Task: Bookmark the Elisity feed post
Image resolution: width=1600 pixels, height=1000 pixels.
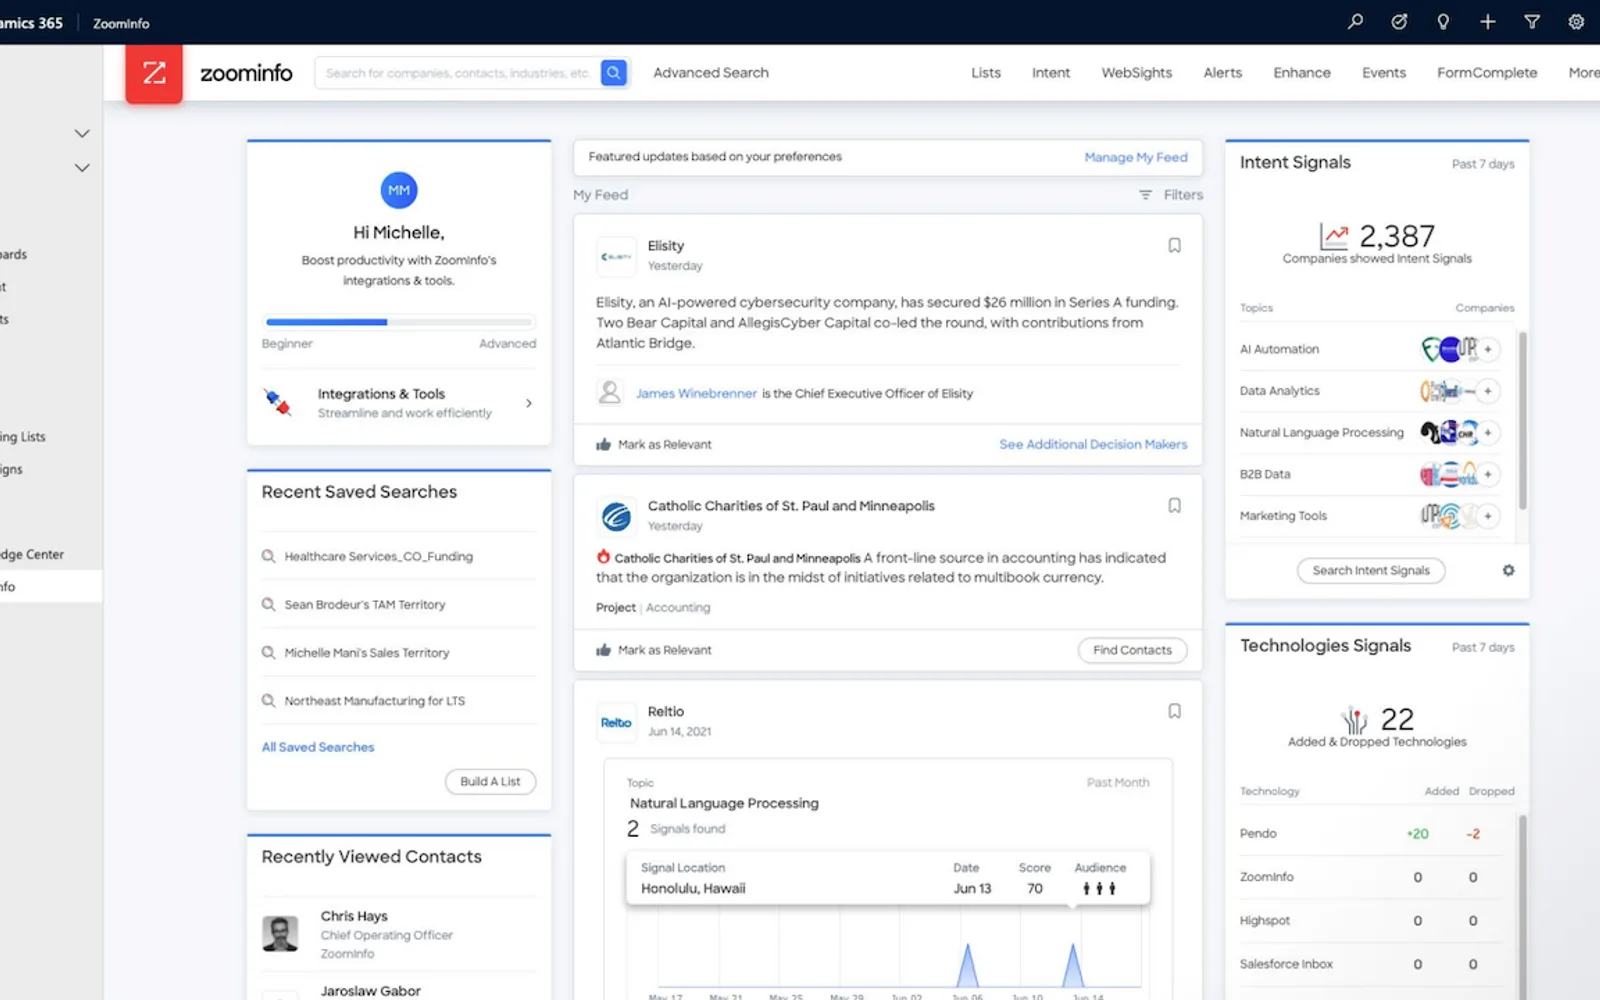Action: point(1175,246)
